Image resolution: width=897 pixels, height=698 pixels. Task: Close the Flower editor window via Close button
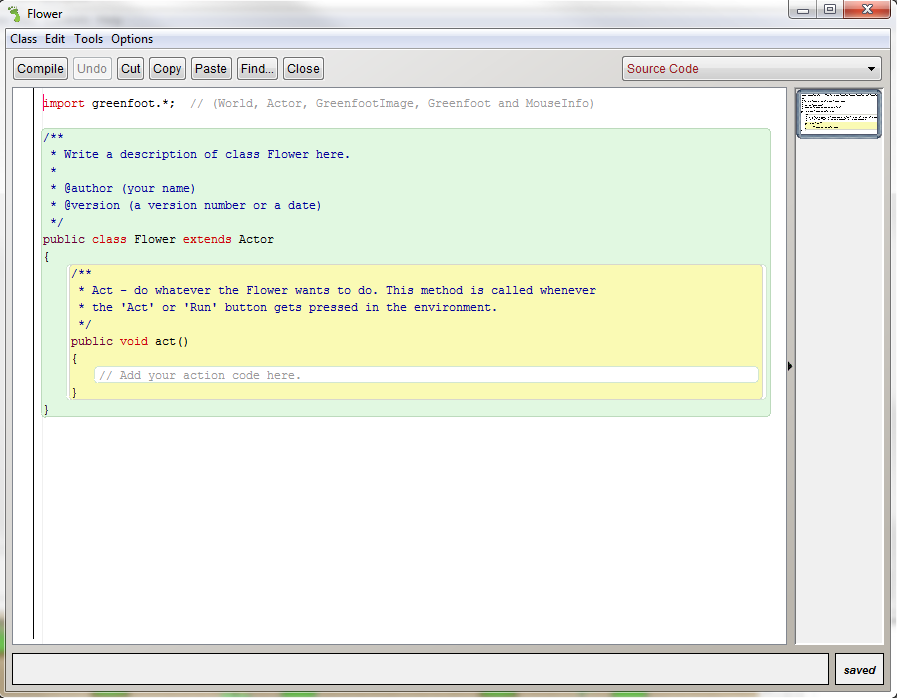pyautogui.click(x=303, y=68)
